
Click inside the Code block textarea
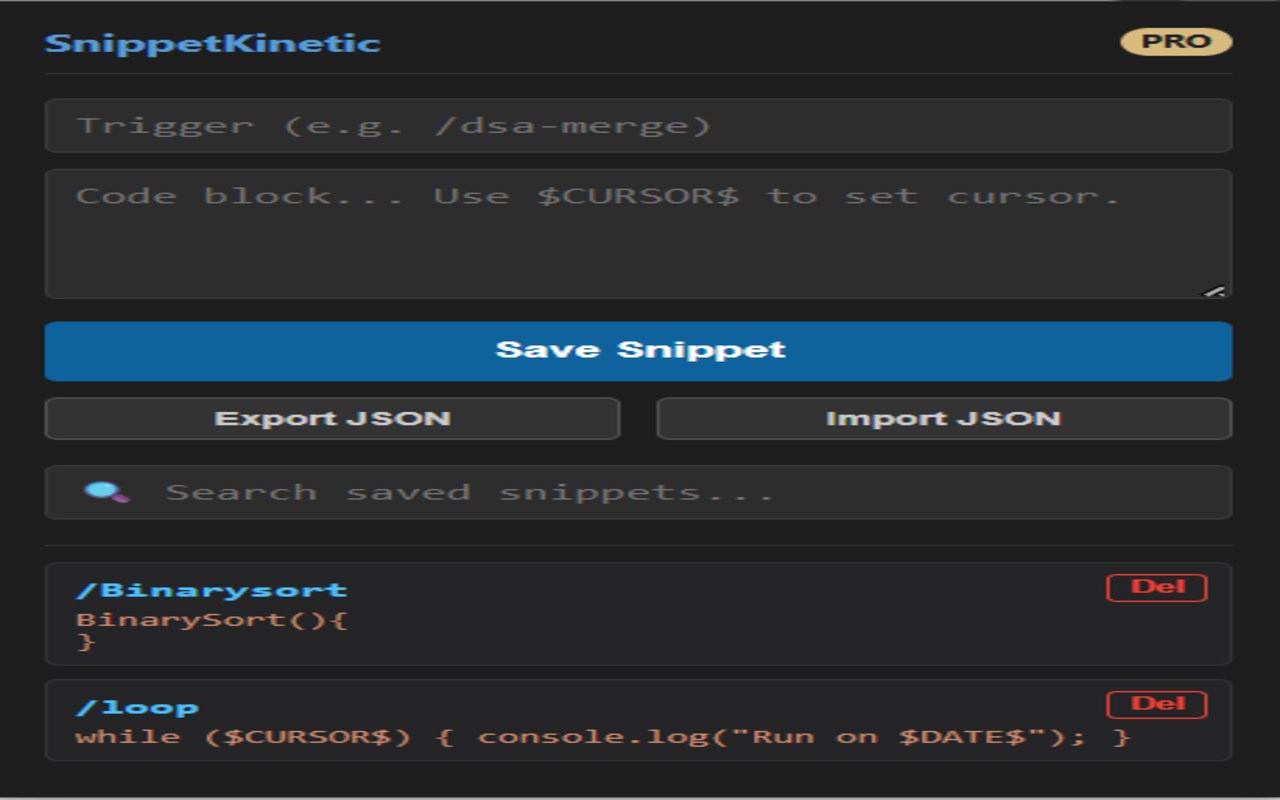pyautogui.click(x=638, y=234)
